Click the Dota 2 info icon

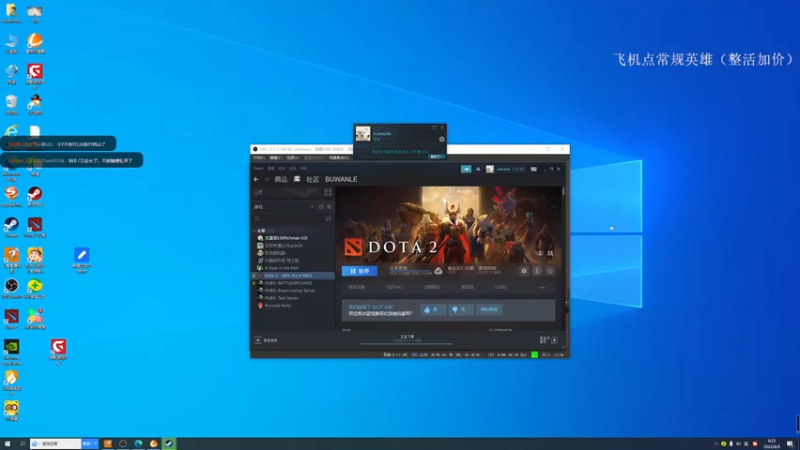pyautogui.click(x=537, y=271)
